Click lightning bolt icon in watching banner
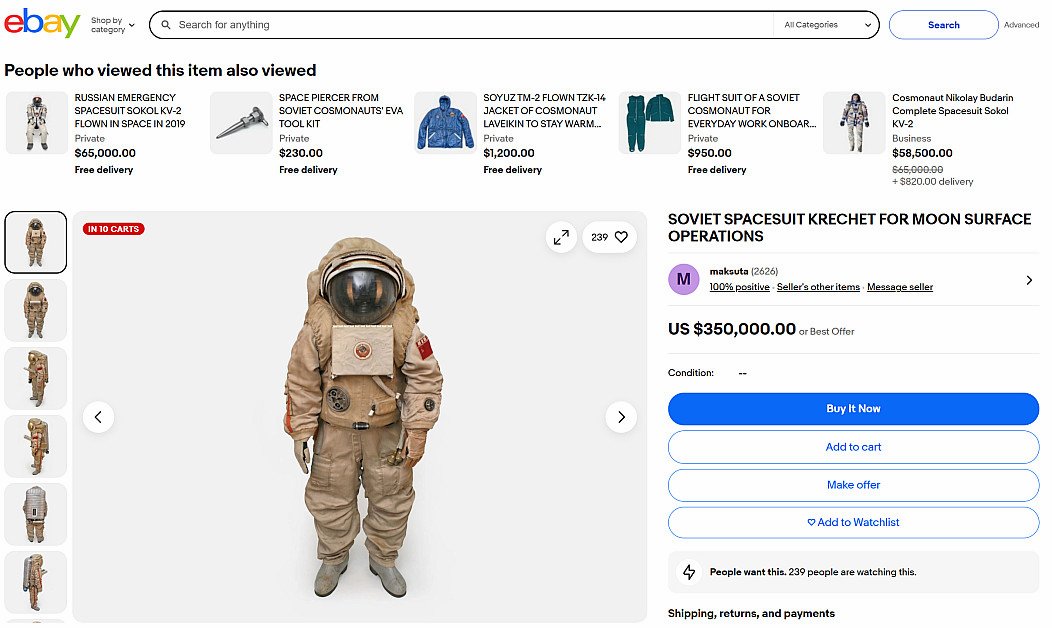The width and height of the screenshot is (1052, 628). coord(689,572)
